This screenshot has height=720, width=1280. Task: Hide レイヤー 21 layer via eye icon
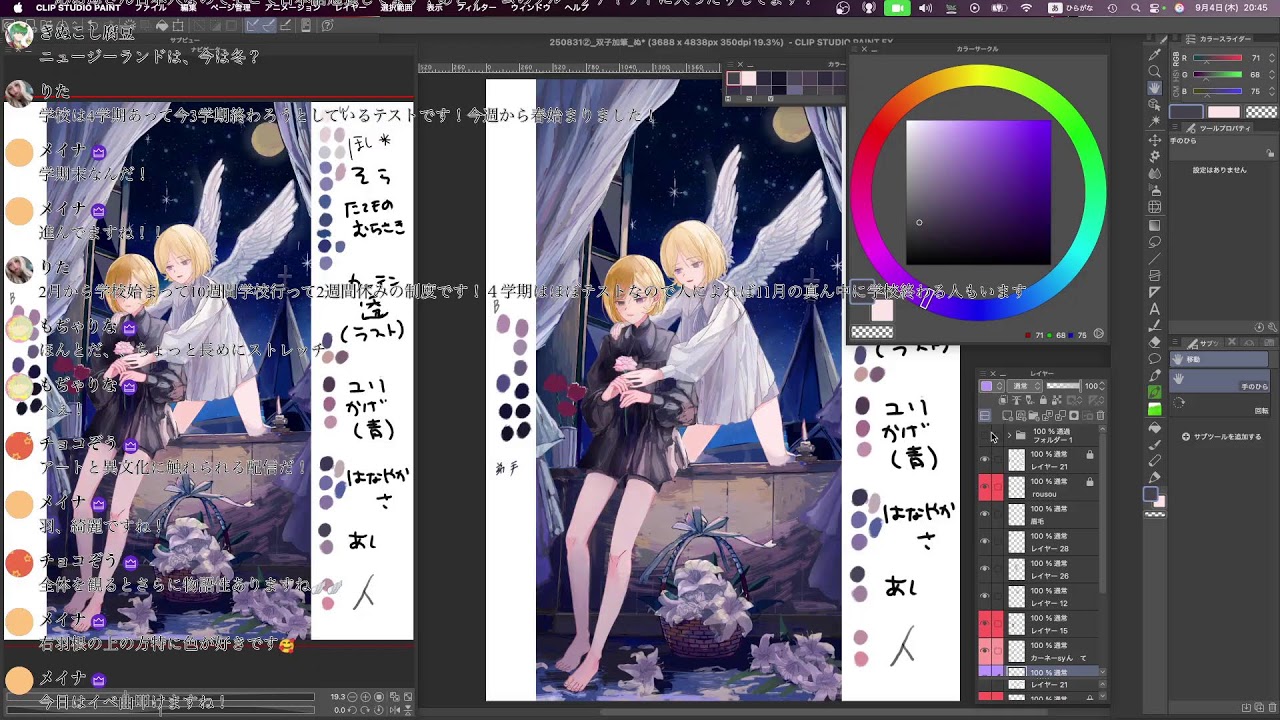coord(984,460)
